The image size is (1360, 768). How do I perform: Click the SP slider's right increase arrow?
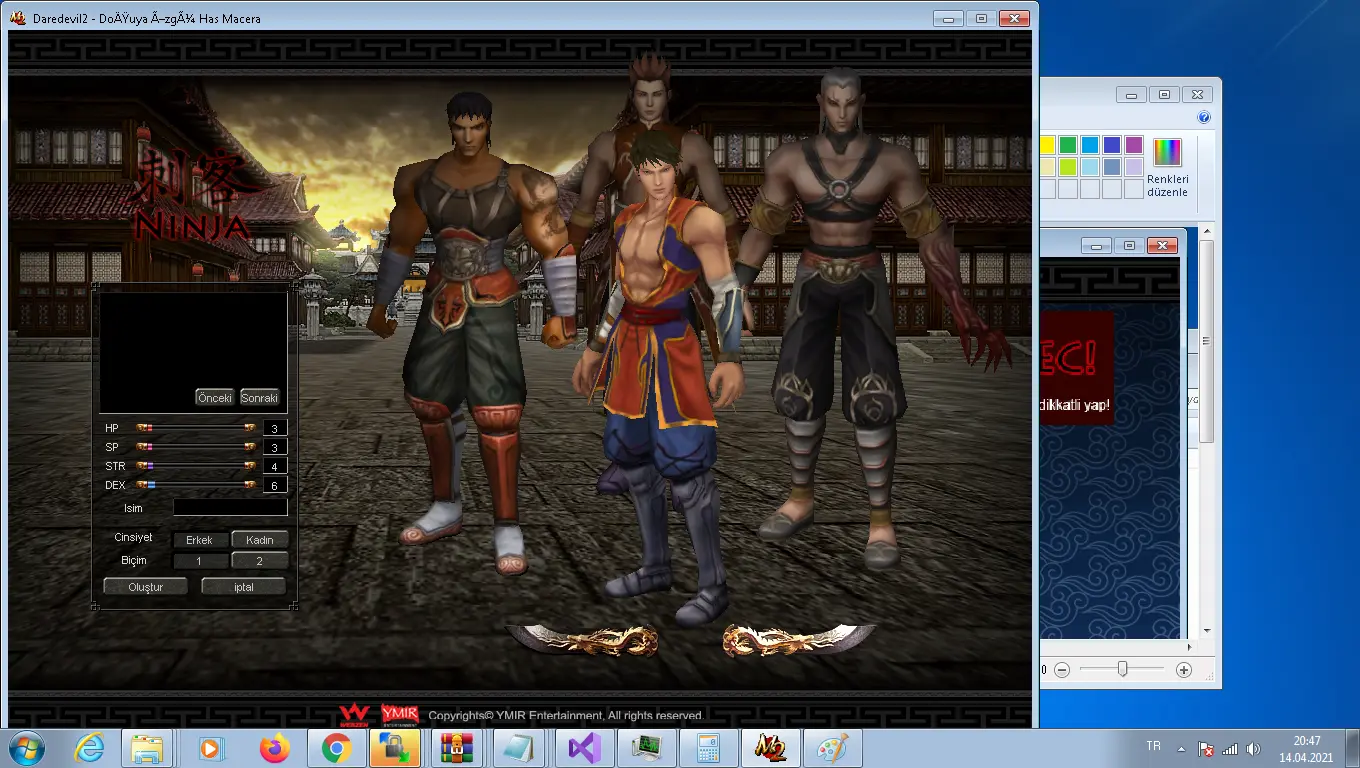coord(250,447)
